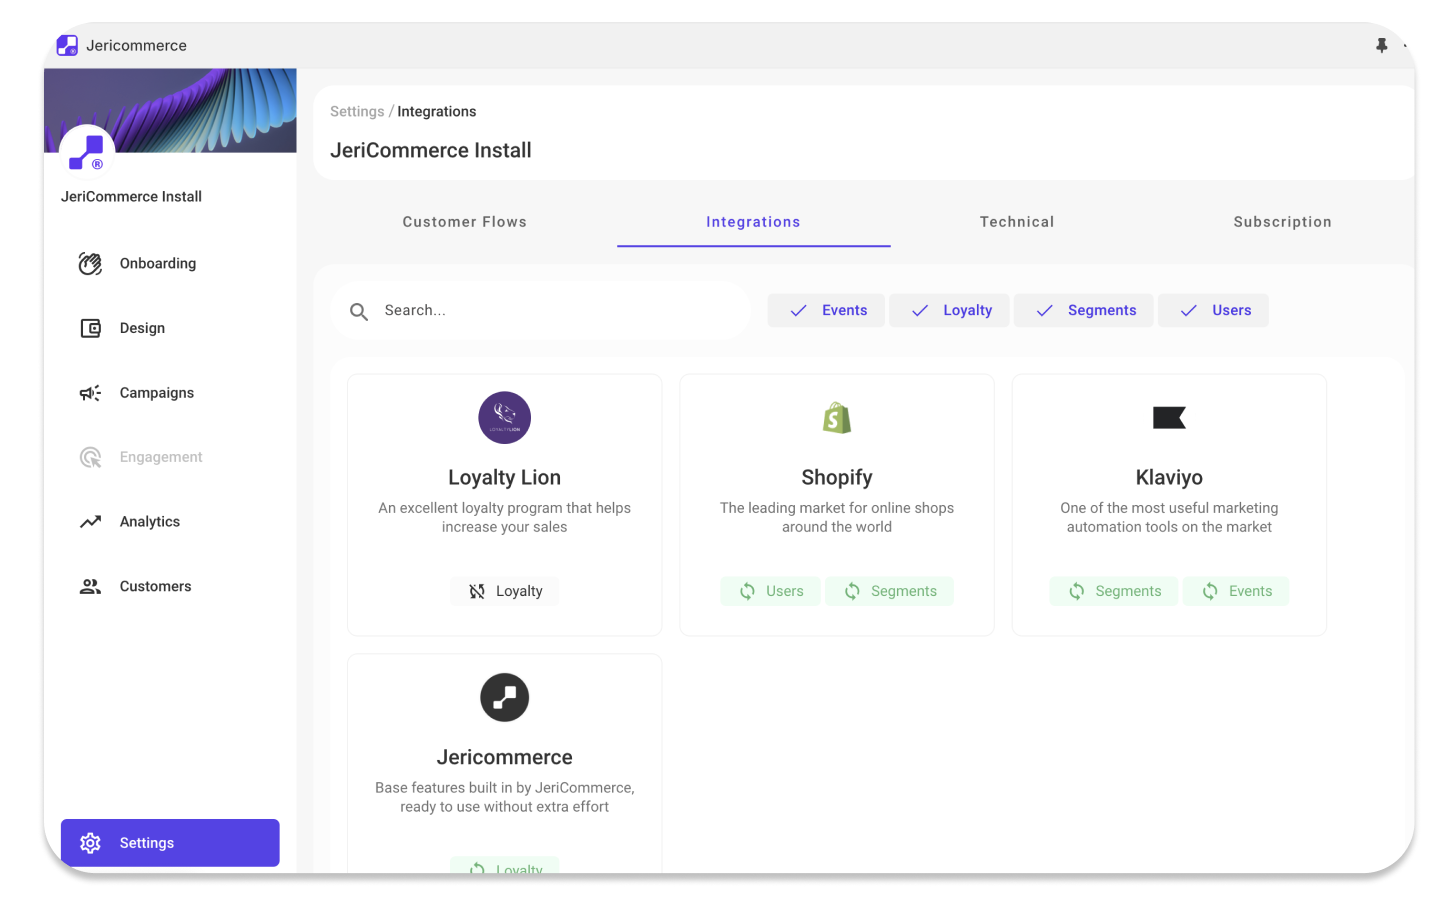Image resolution: width=1450 pixels, height=906 pixels.
Task: Toggle the Loyalty filter chip
Action: pyautogui.click(x=951, y=310)
